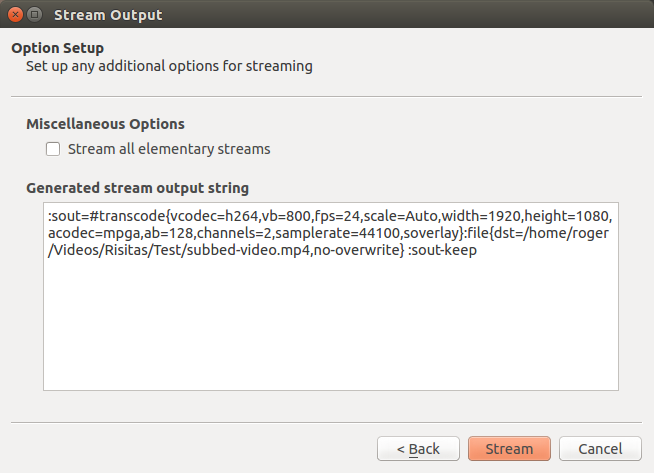Click the Stream button

coord(508,449)
